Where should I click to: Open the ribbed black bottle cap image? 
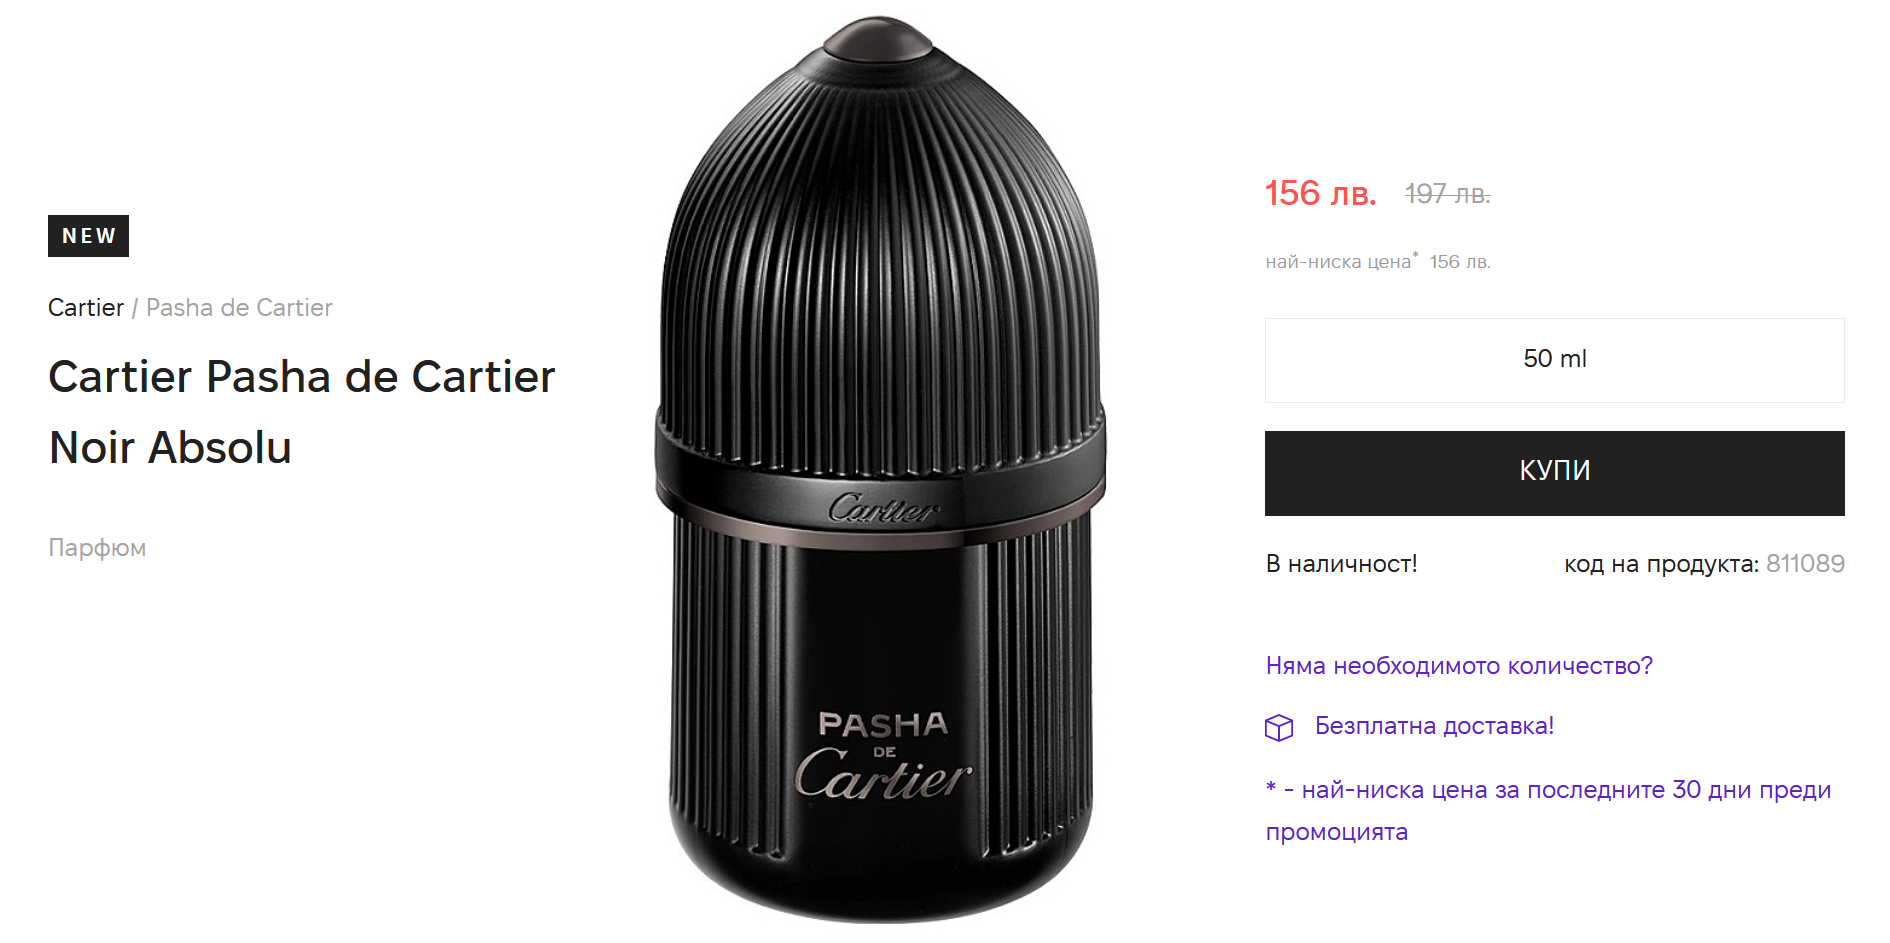(x=880, y=260)
